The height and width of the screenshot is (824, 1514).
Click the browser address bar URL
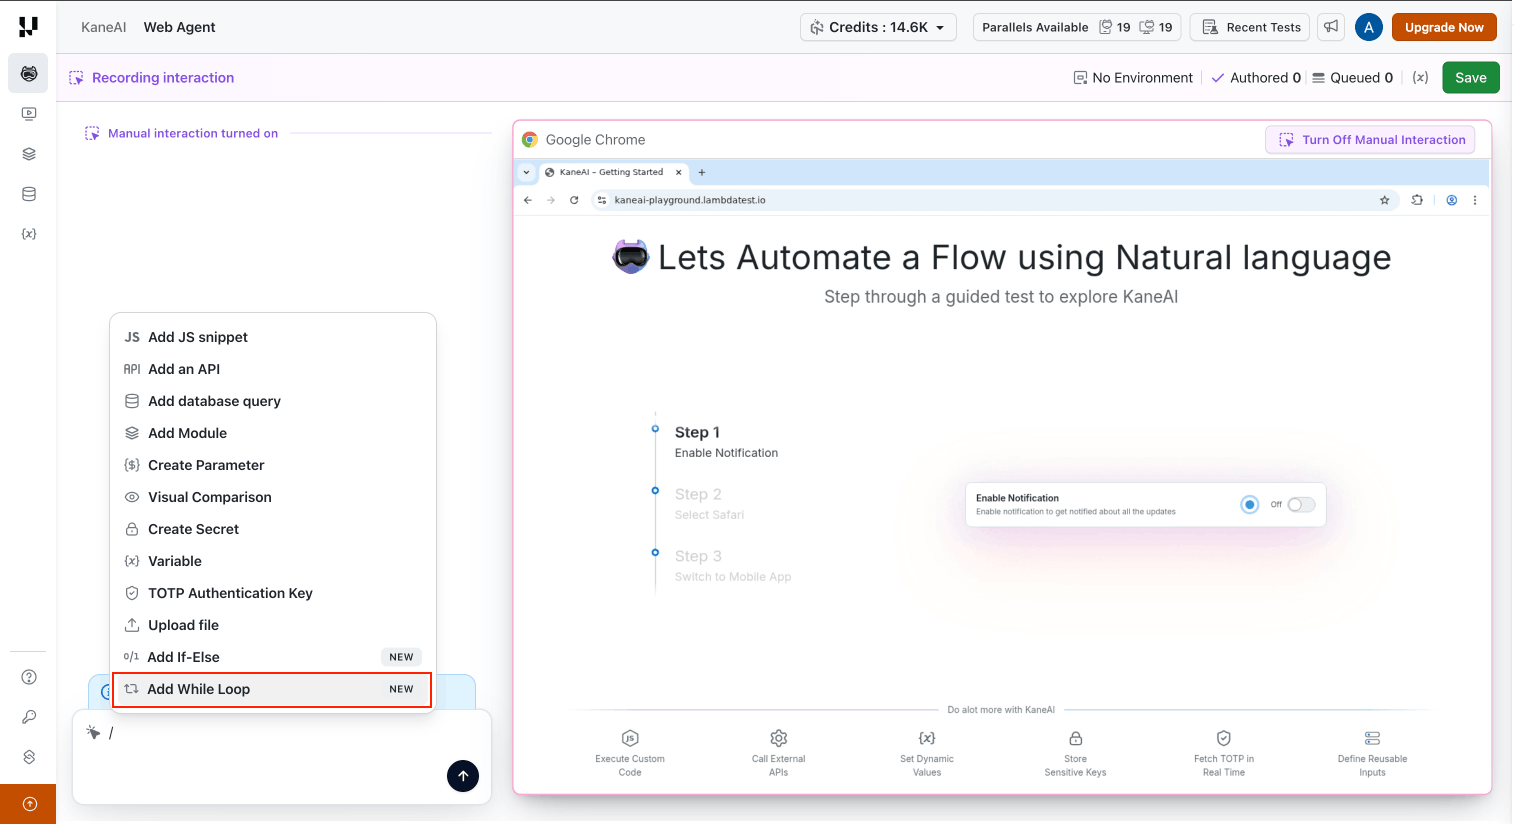(690, 200)
